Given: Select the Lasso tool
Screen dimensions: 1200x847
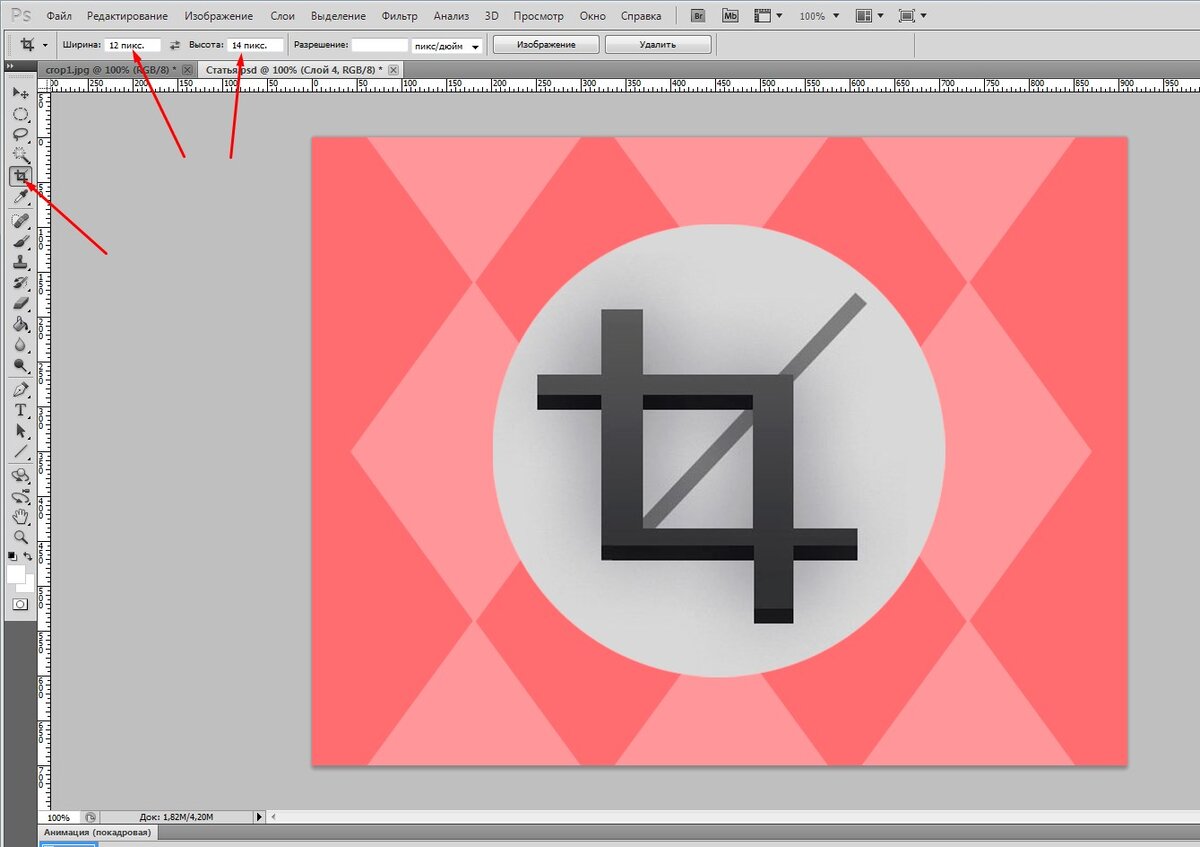Looking at the screenshot, I should 20,134.
